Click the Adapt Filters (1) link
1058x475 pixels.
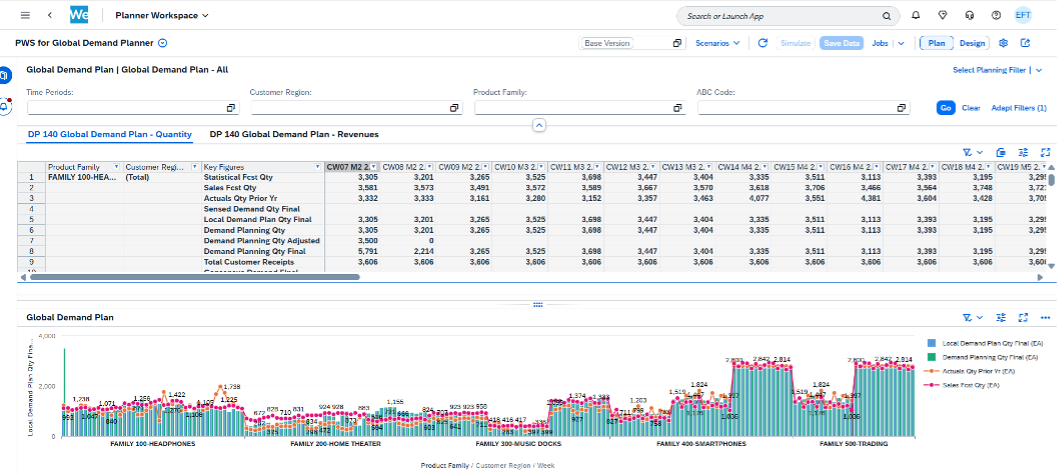(x=1018, y=108)
